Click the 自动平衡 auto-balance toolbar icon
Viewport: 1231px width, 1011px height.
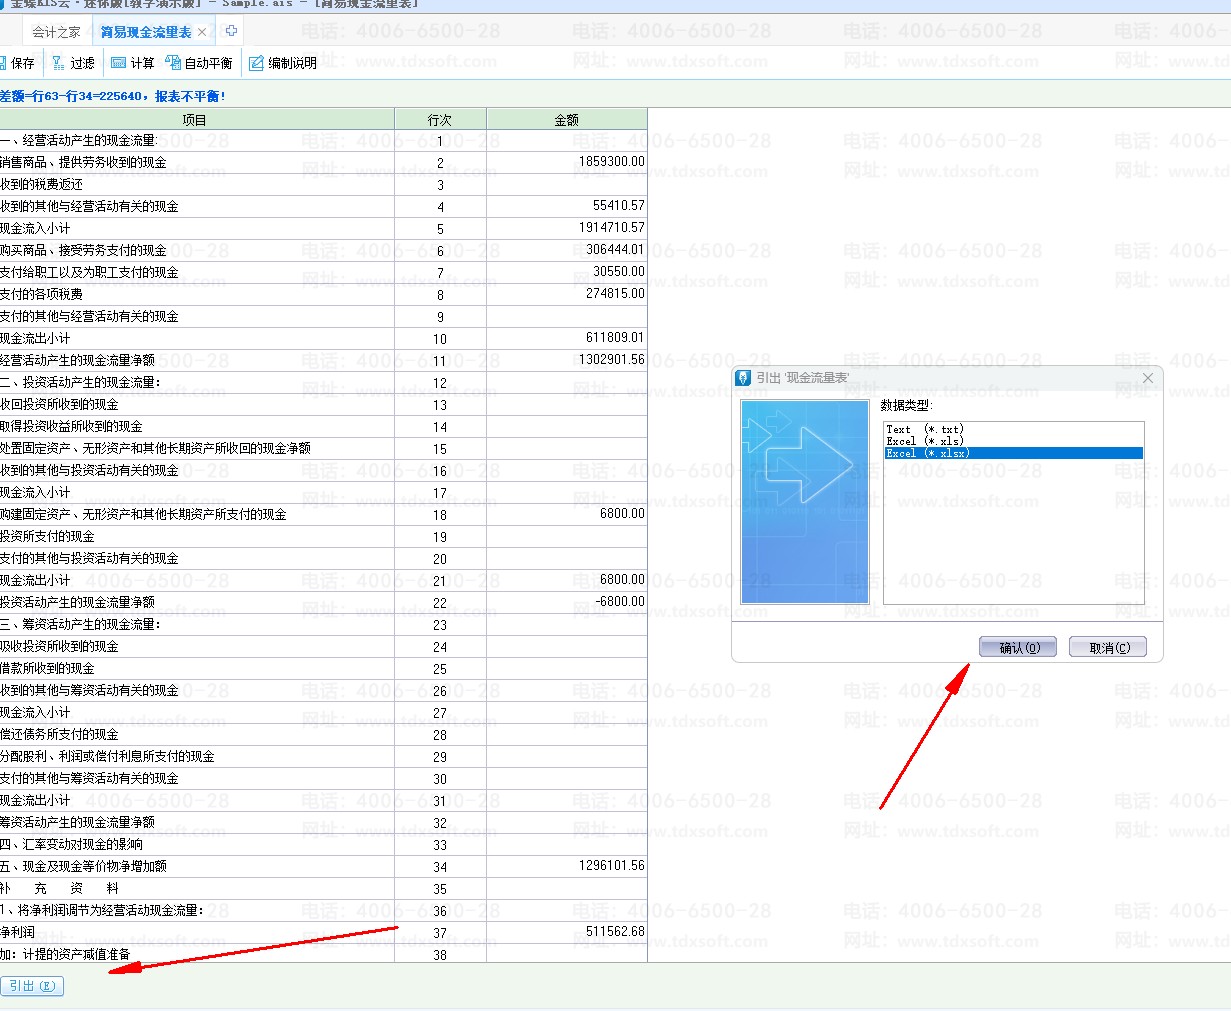coord(173,63)
